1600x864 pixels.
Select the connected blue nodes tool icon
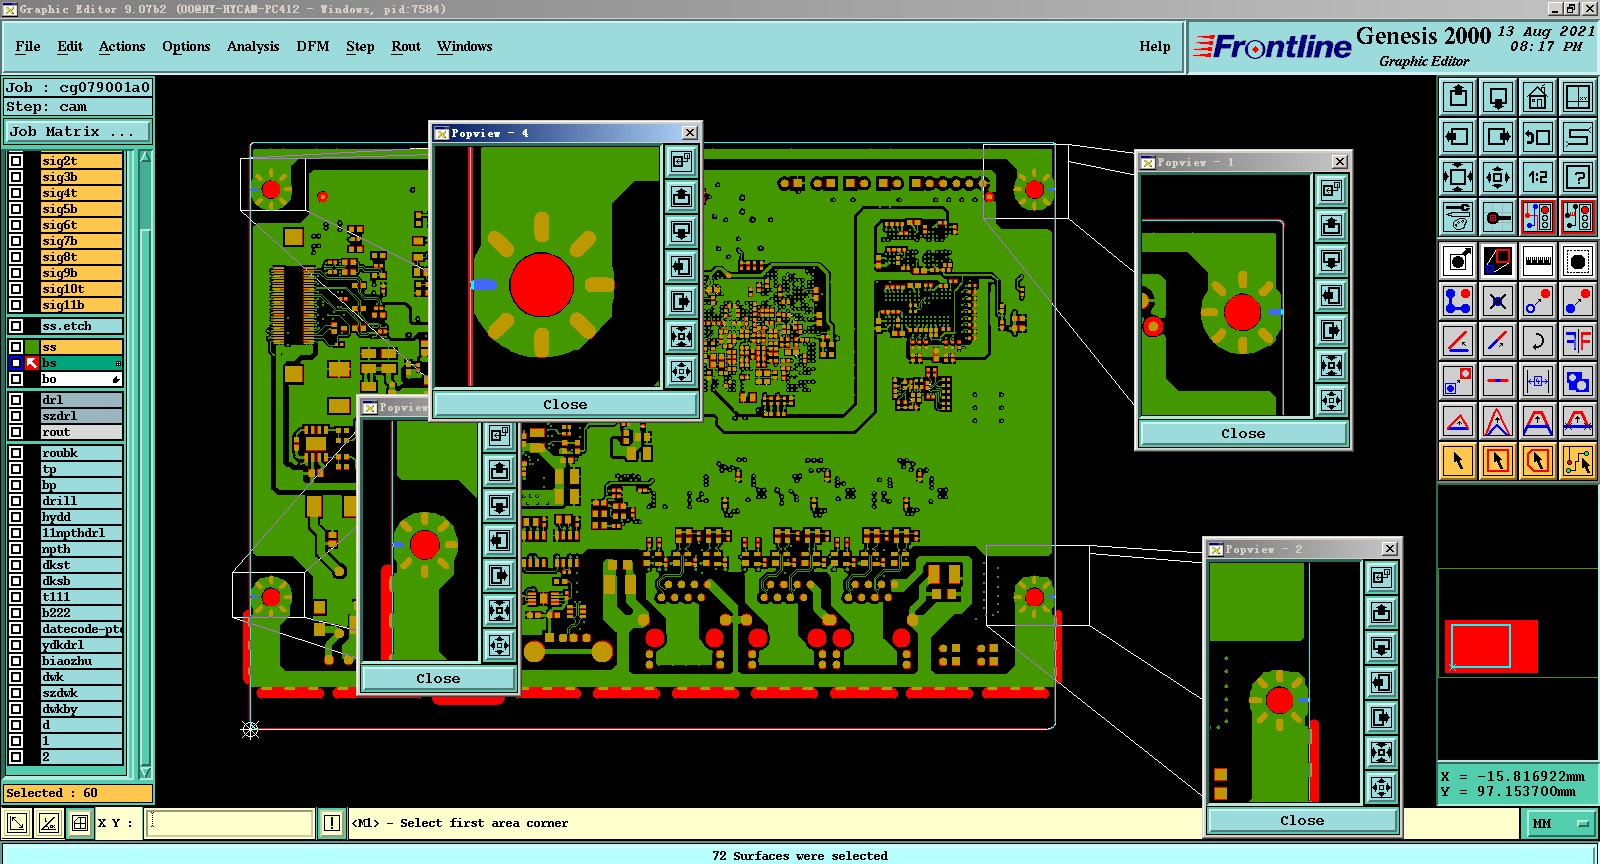coord(1458,301)
